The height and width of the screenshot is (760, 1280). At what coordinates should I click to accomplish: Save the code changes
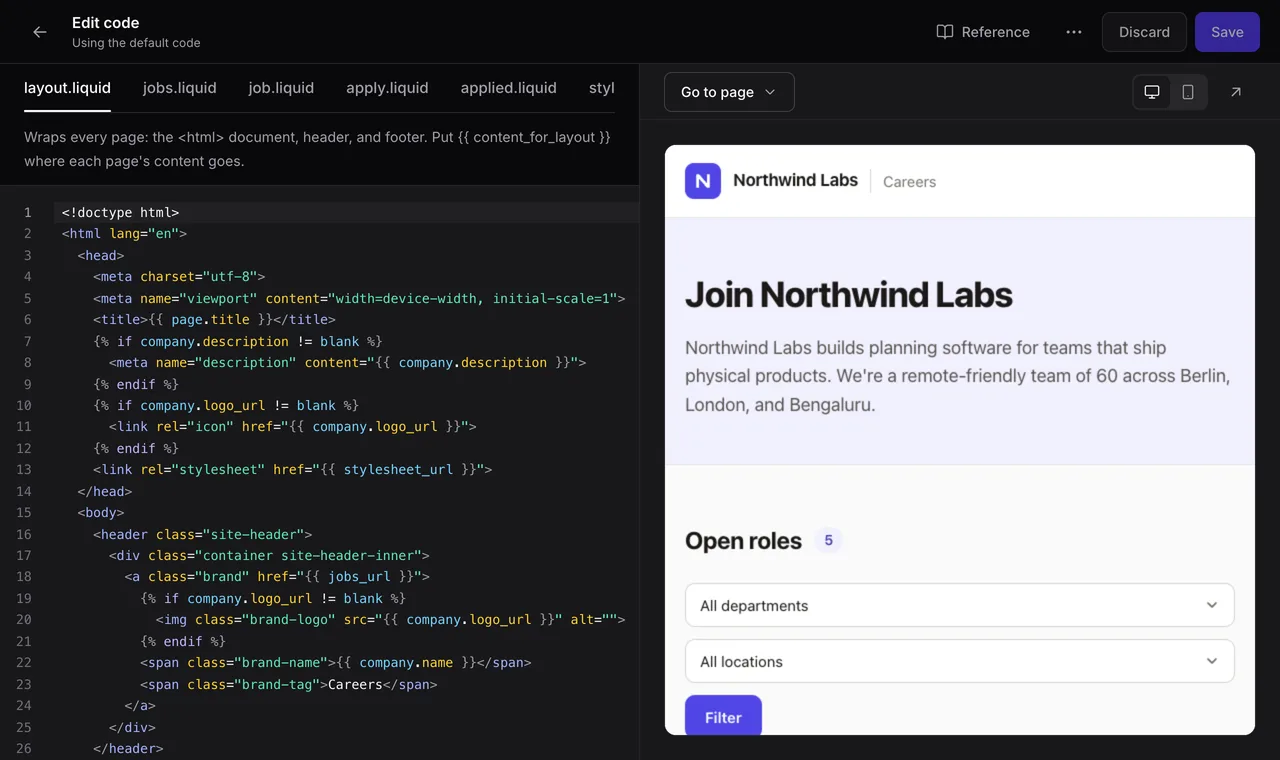pos(1227,32)
